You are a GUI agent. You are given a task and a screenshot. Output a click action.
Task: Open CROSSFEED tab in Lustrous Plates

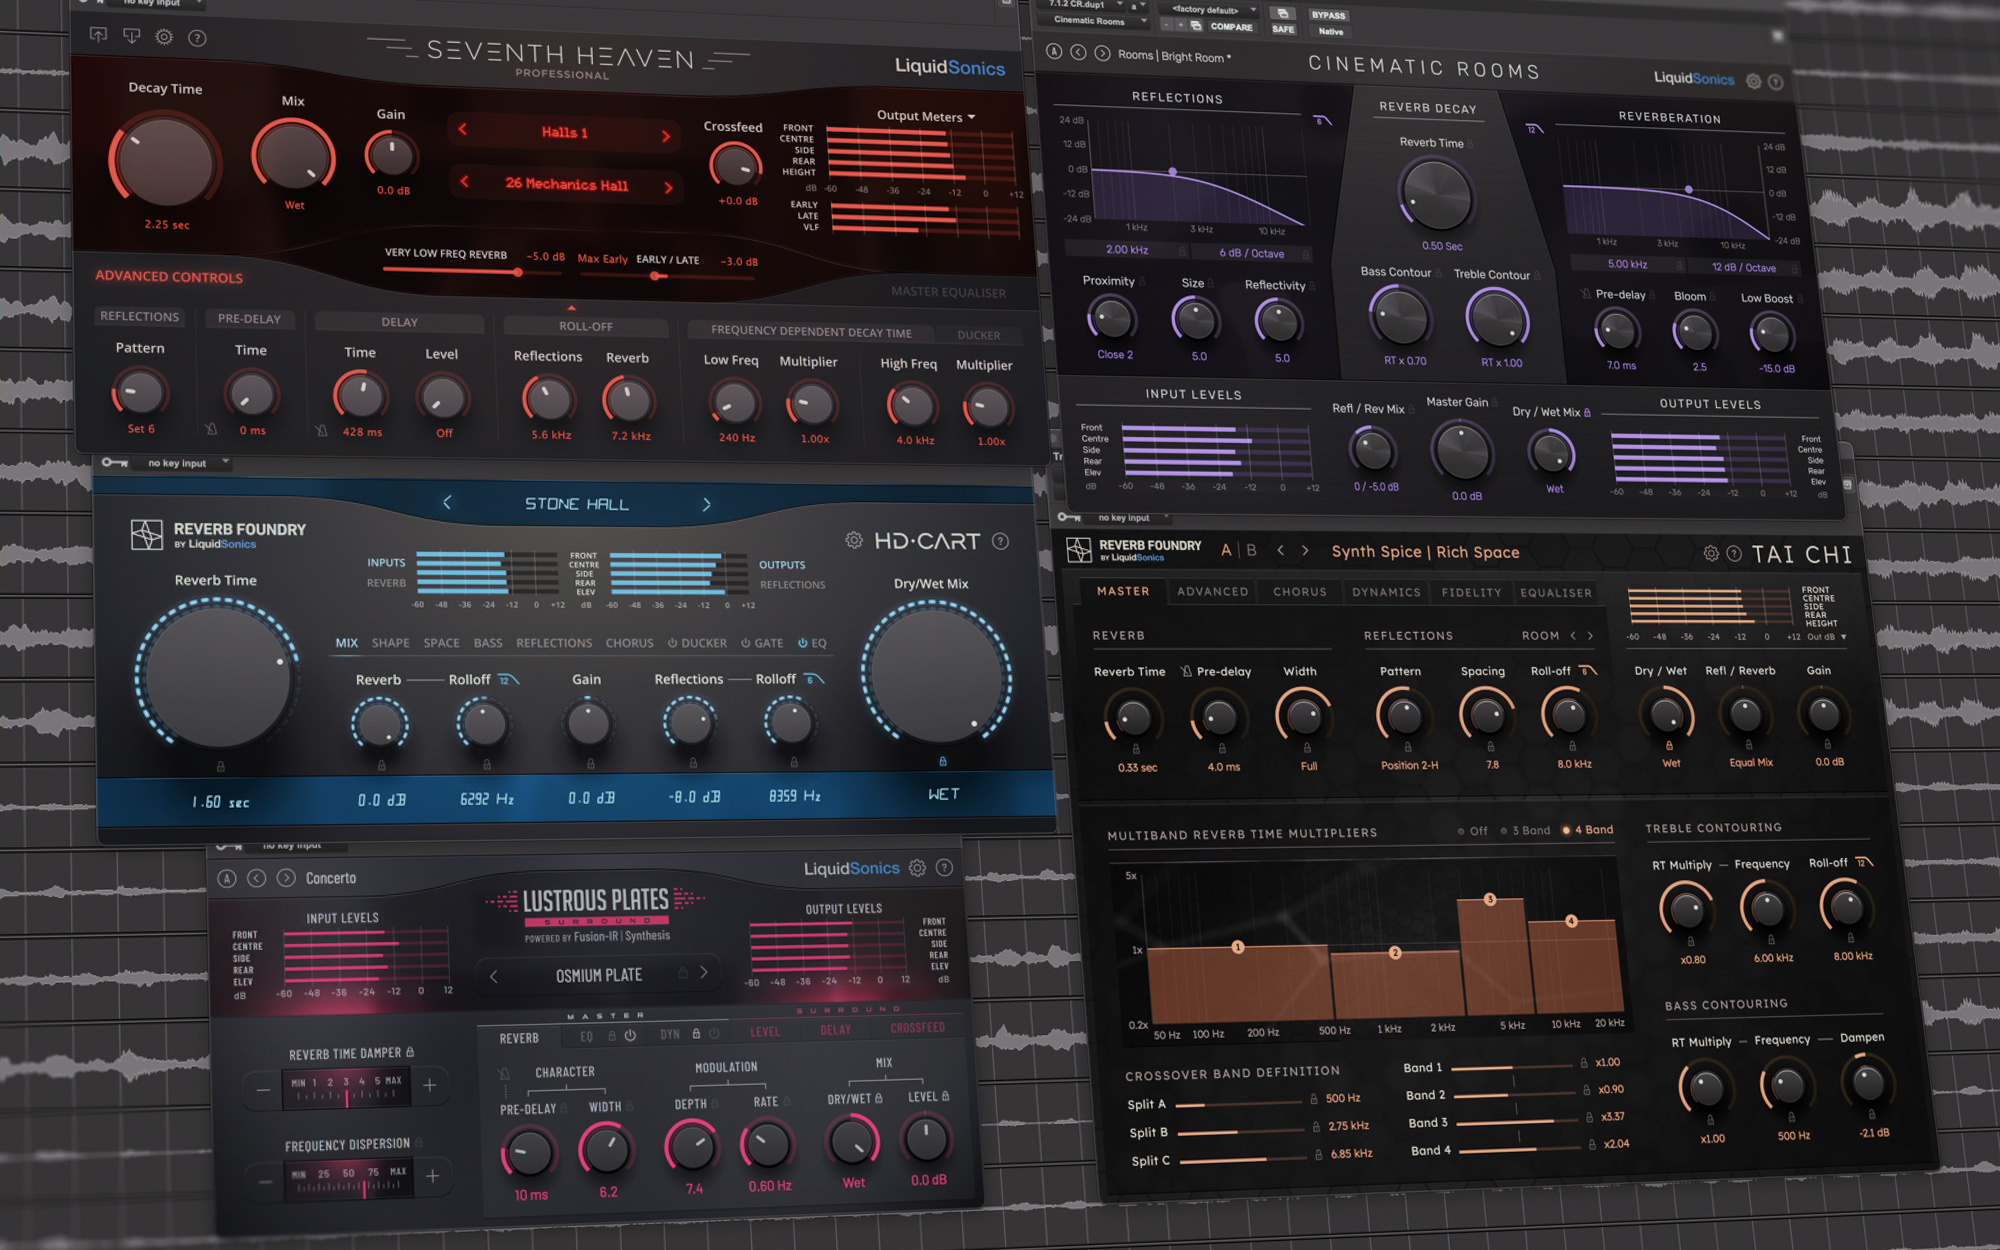coord(917,1028)
